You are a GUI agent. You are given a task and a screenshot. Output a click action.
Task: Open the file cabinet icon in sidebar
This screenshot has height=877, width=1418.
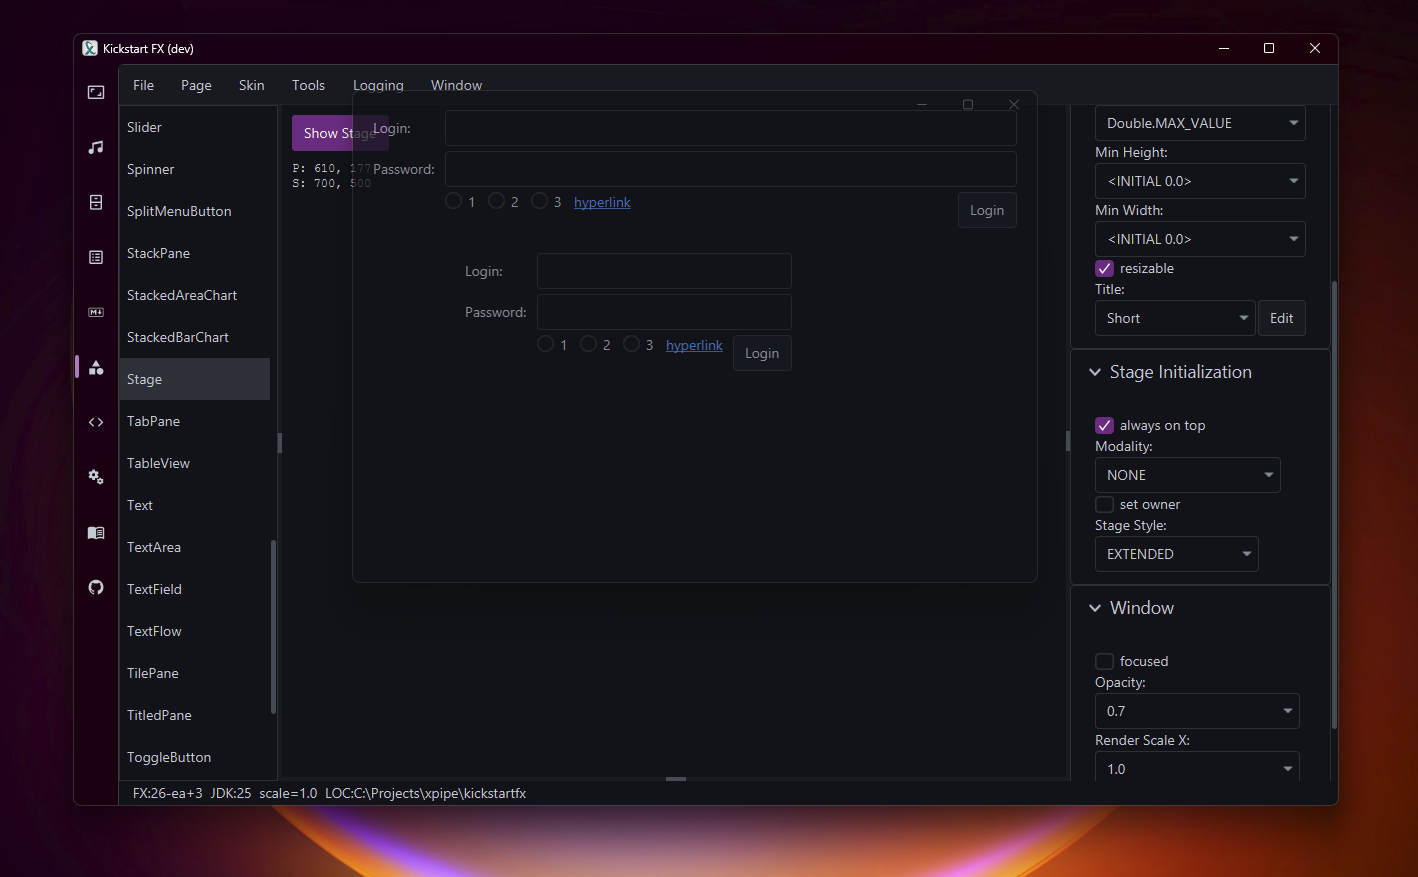click(96, 203)
